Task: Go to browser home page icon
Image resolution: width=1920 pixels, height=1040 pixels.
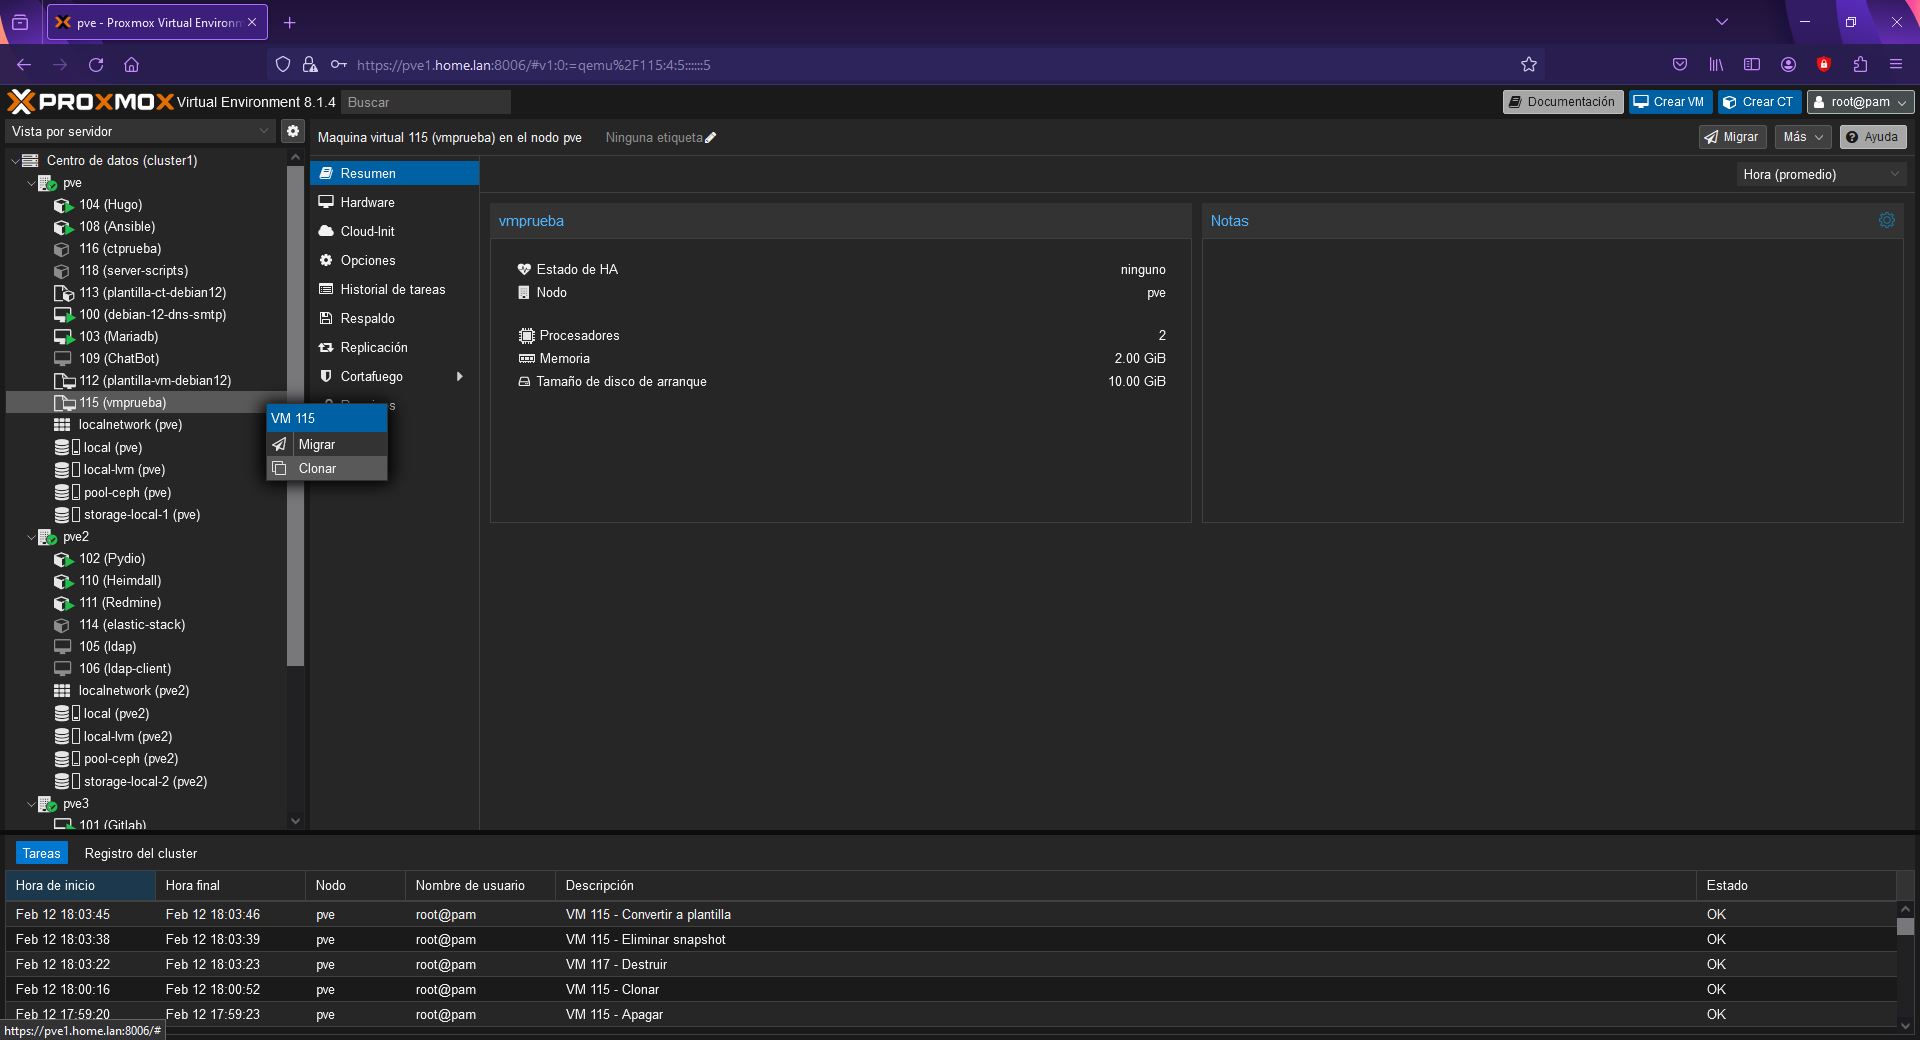Action: coord(131,65)
